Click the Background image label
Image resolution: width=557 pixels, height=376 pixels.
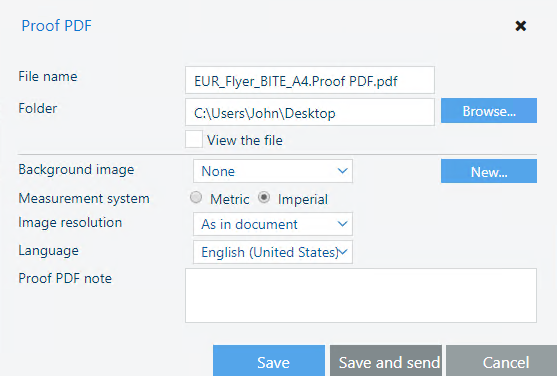pyautogui.click(x=76, y=170)
